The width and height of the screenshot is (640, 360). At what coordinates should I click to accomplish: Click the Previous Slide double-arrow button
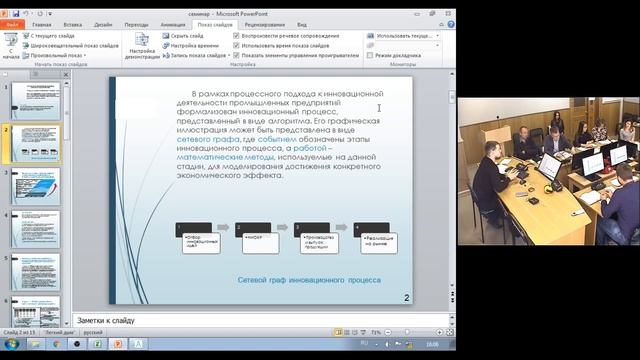click(x=452, y=293)
